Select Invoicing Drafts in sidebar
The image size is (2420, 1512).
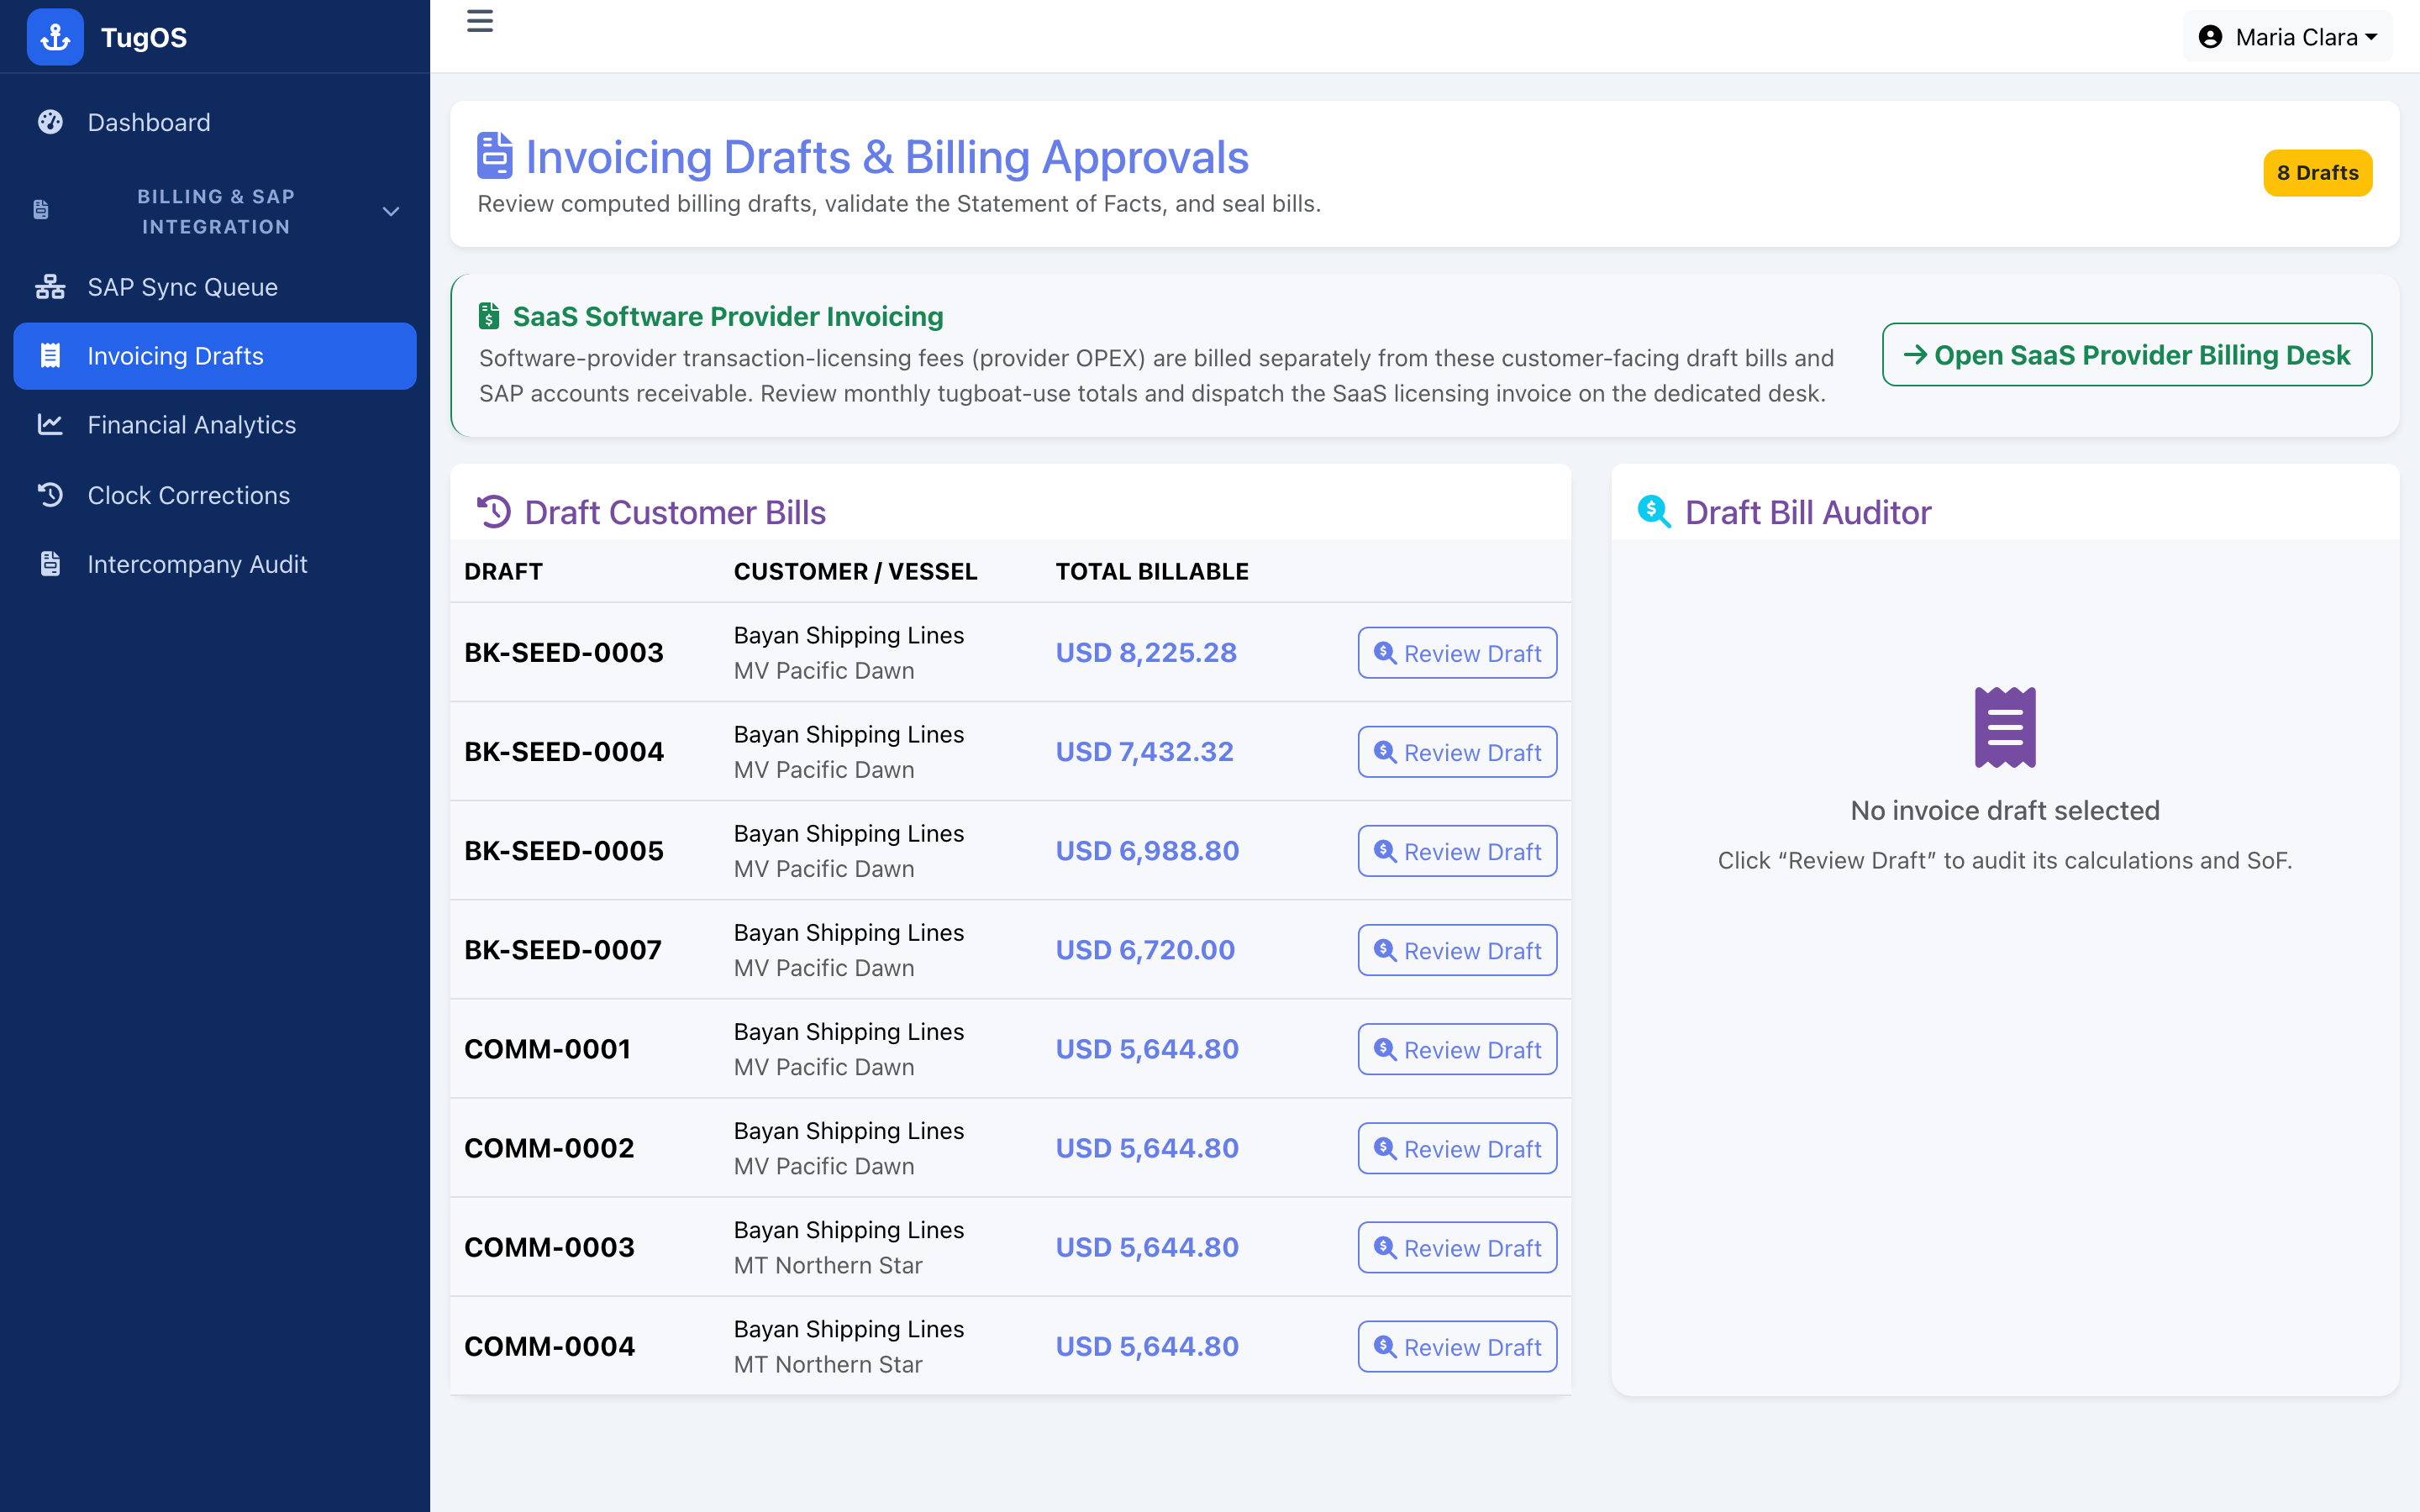[215, 356]
